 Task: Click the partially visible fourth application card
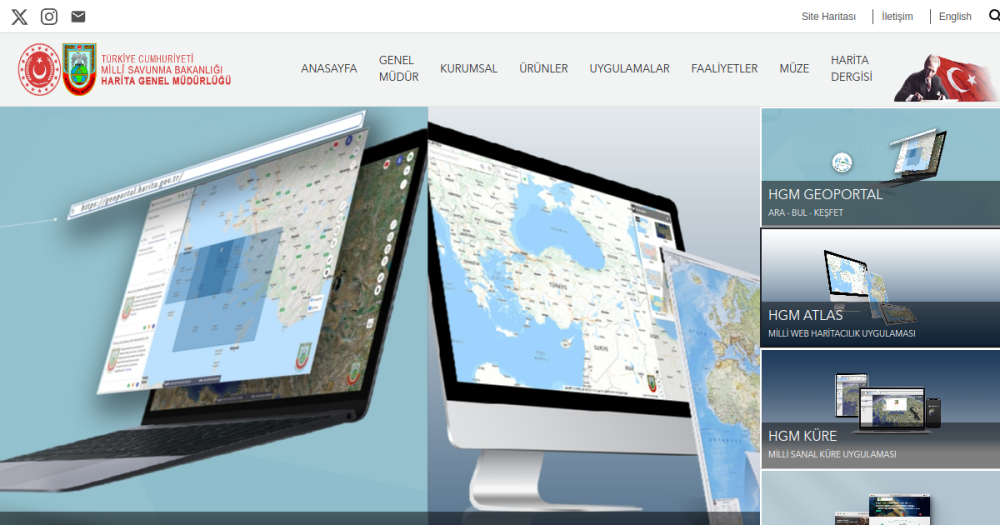click(x=880, y=498)
